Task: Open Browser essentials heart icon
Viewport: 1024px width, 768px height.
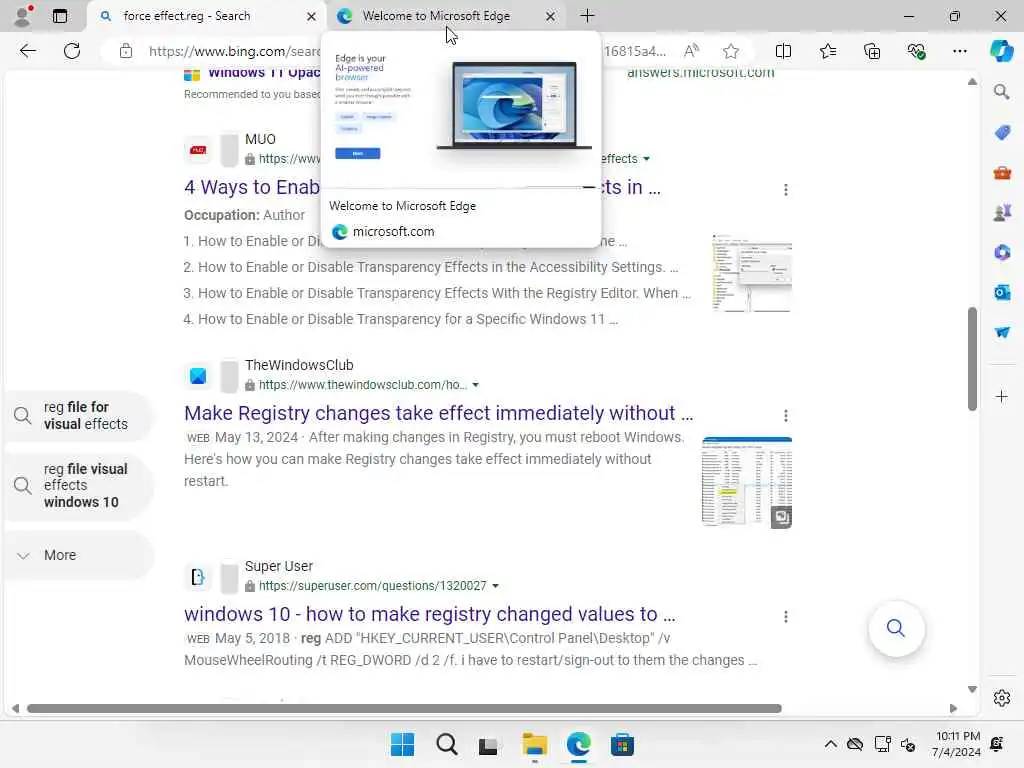Action: [916, 51]
